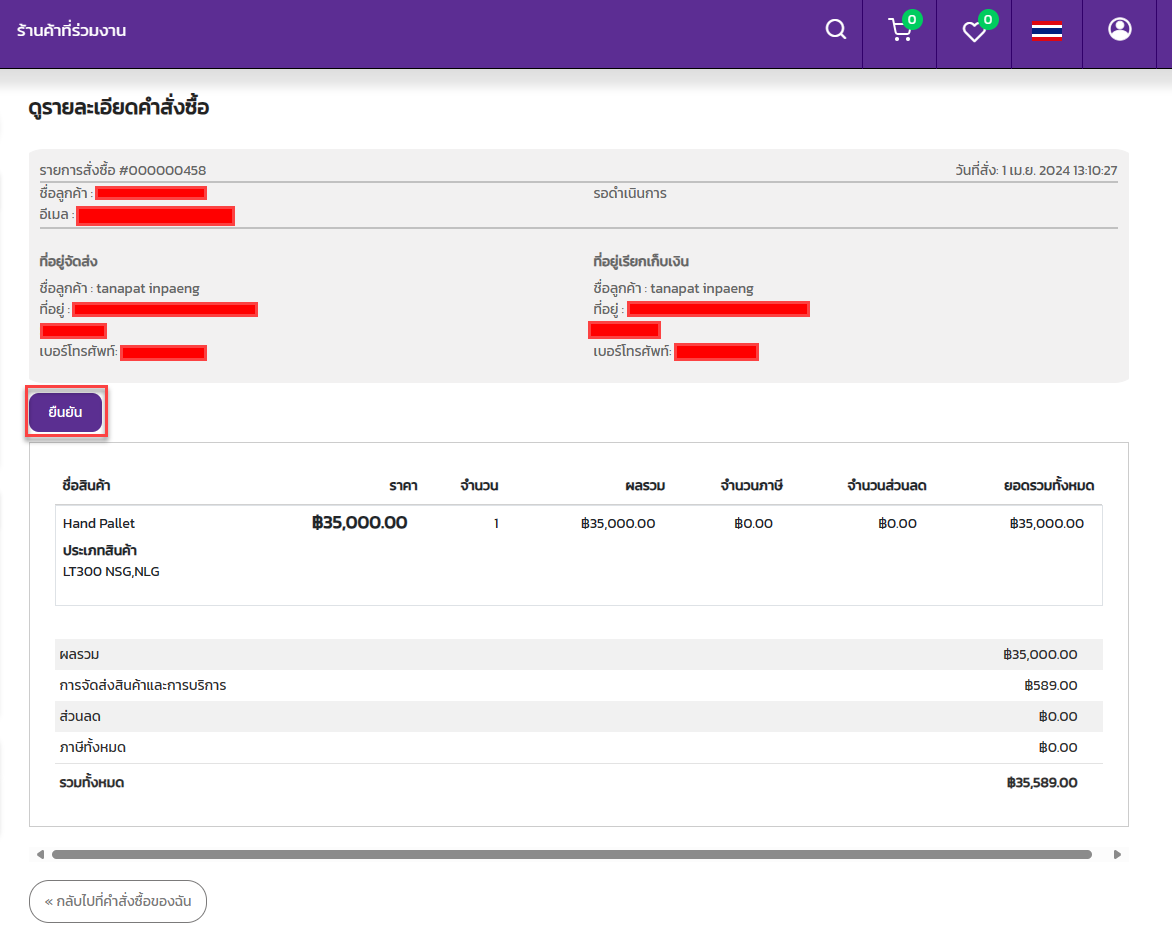1172x934 pixels.
Task: Open the wishlist heart icon
Action: [x=974, y=31]
